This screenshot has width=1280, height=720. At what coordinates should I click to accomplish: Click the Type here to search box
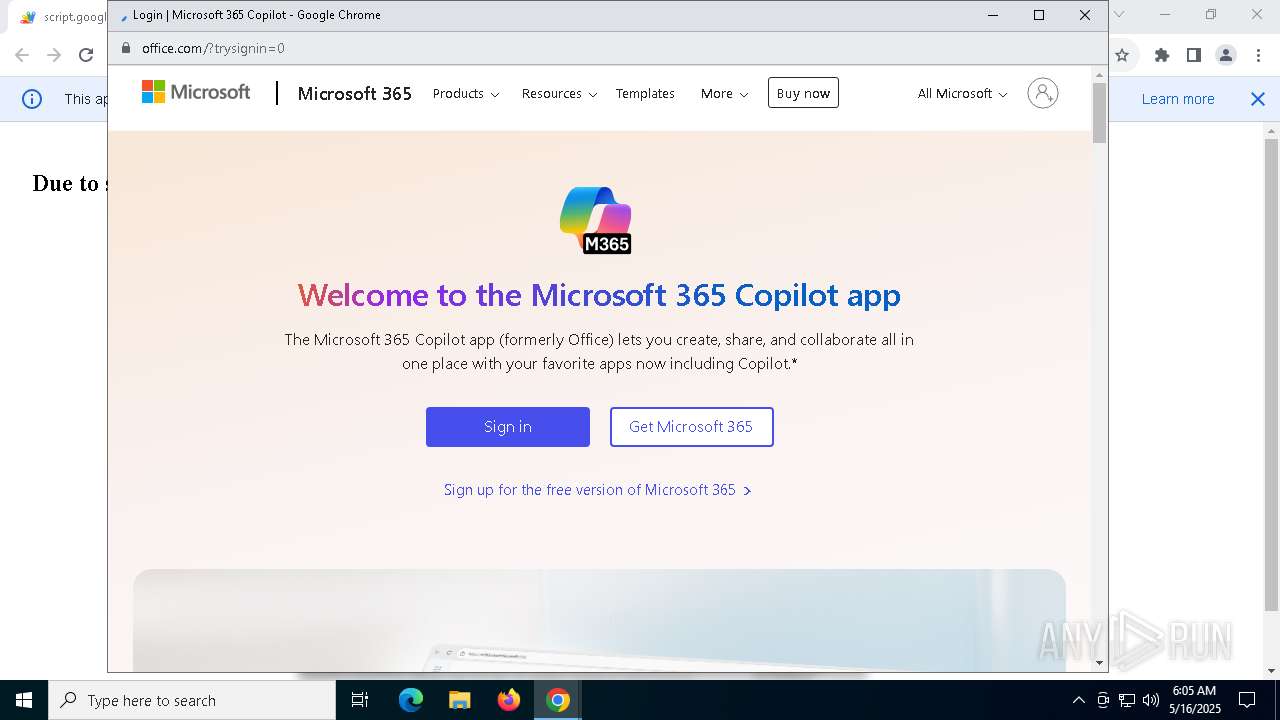pyautogui.click(x=192, y=700)
